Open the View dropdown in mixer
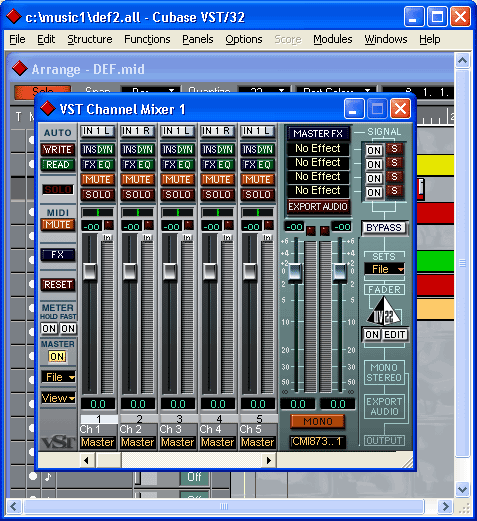This screenshot has height=521, width=477. [x=58, y=398]
